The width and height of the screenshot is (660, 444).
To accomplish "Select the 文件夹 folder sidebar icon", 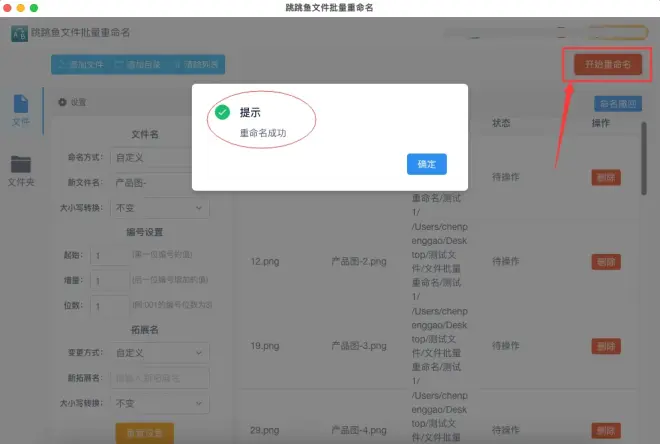I will 21,171.
